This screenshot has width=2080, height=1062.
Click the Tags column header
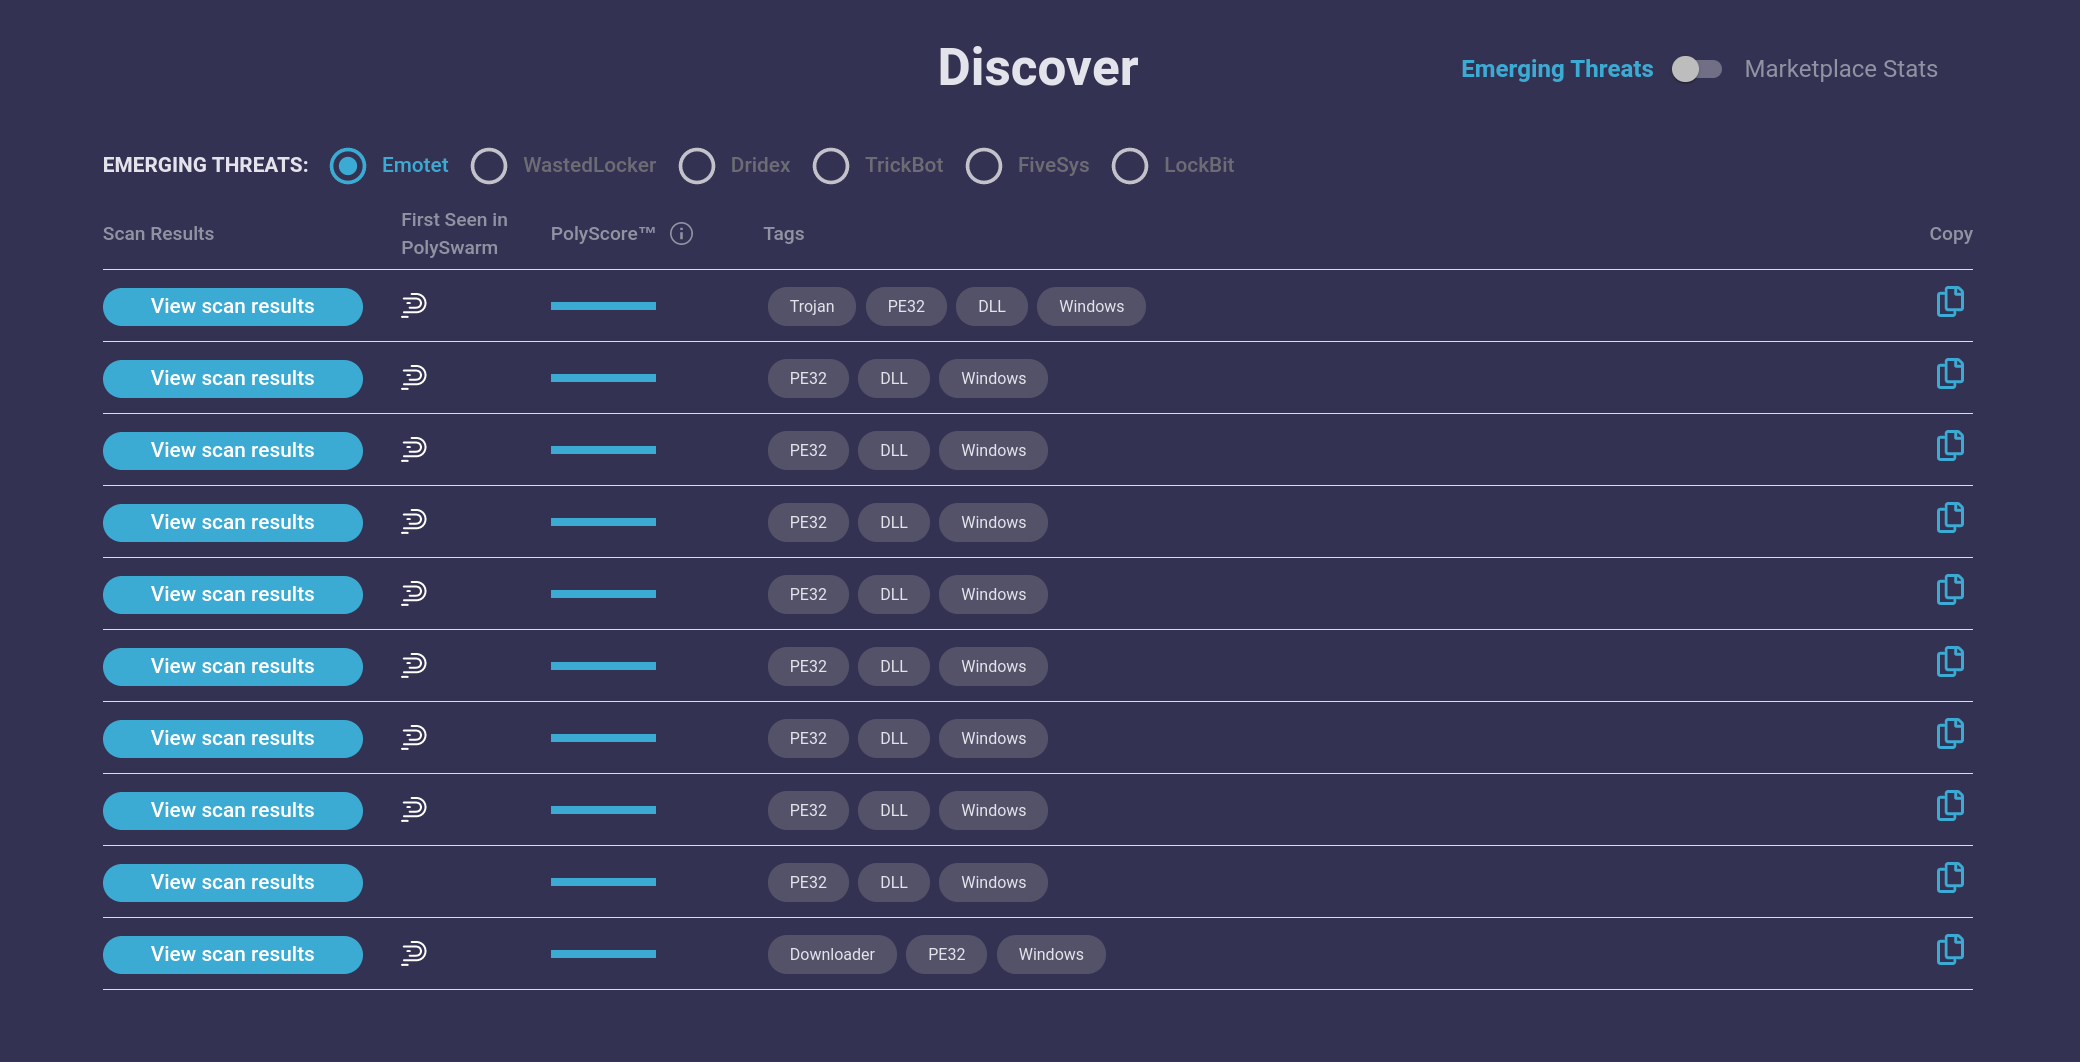point(783,234)
